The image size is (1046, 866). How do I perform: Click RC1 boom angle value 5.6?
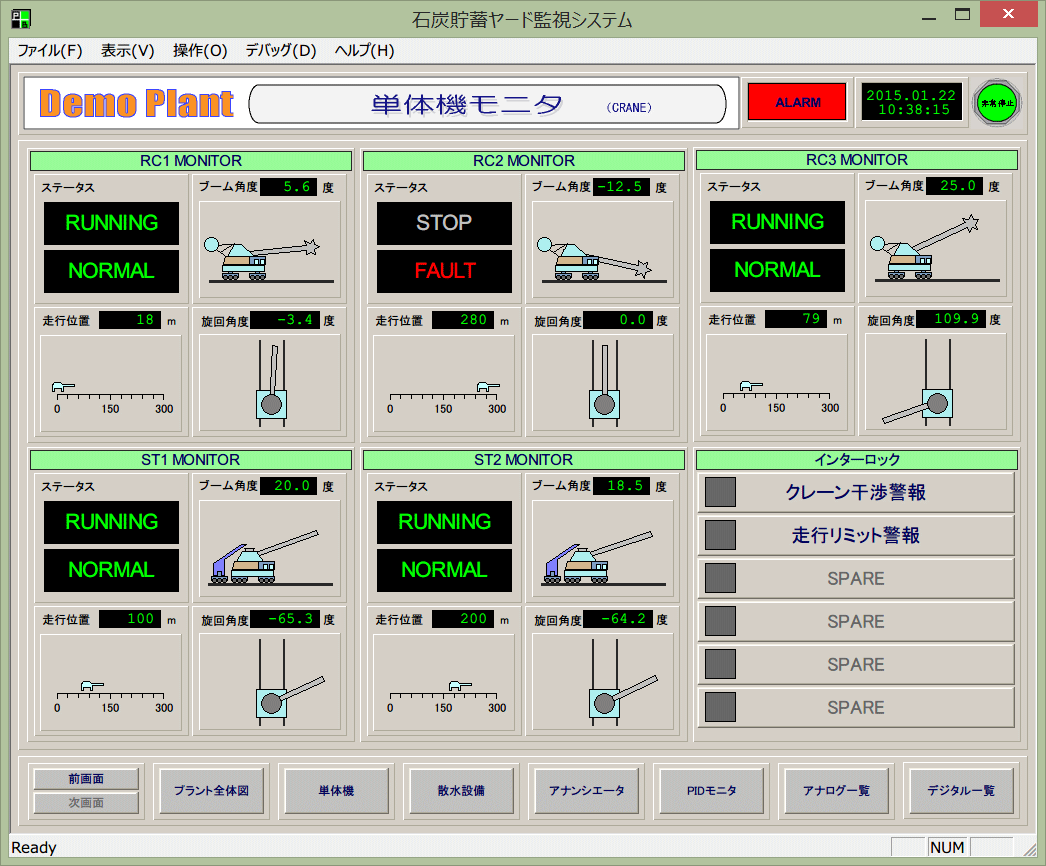click(x=289, y=187)
